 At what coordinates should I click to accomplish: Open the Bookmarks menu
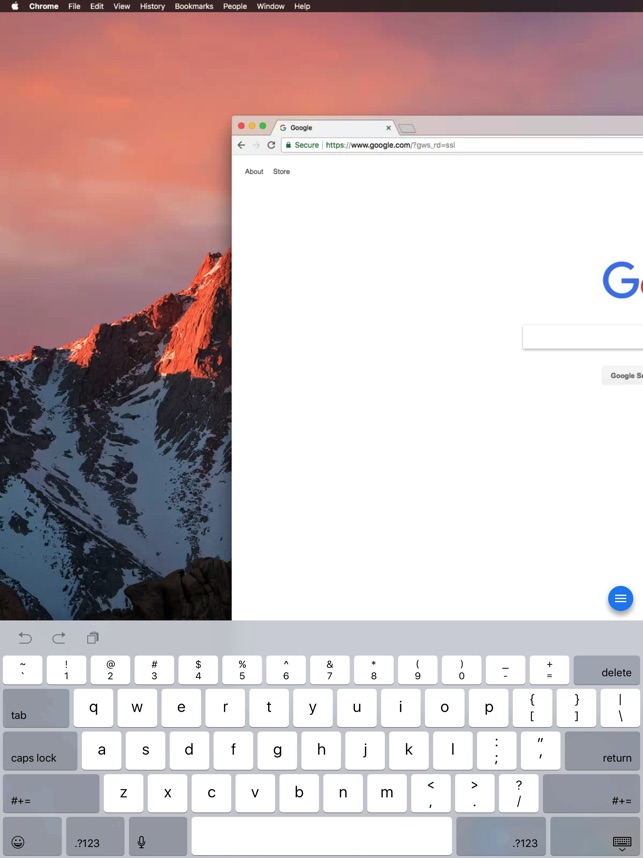pos(194,6)
